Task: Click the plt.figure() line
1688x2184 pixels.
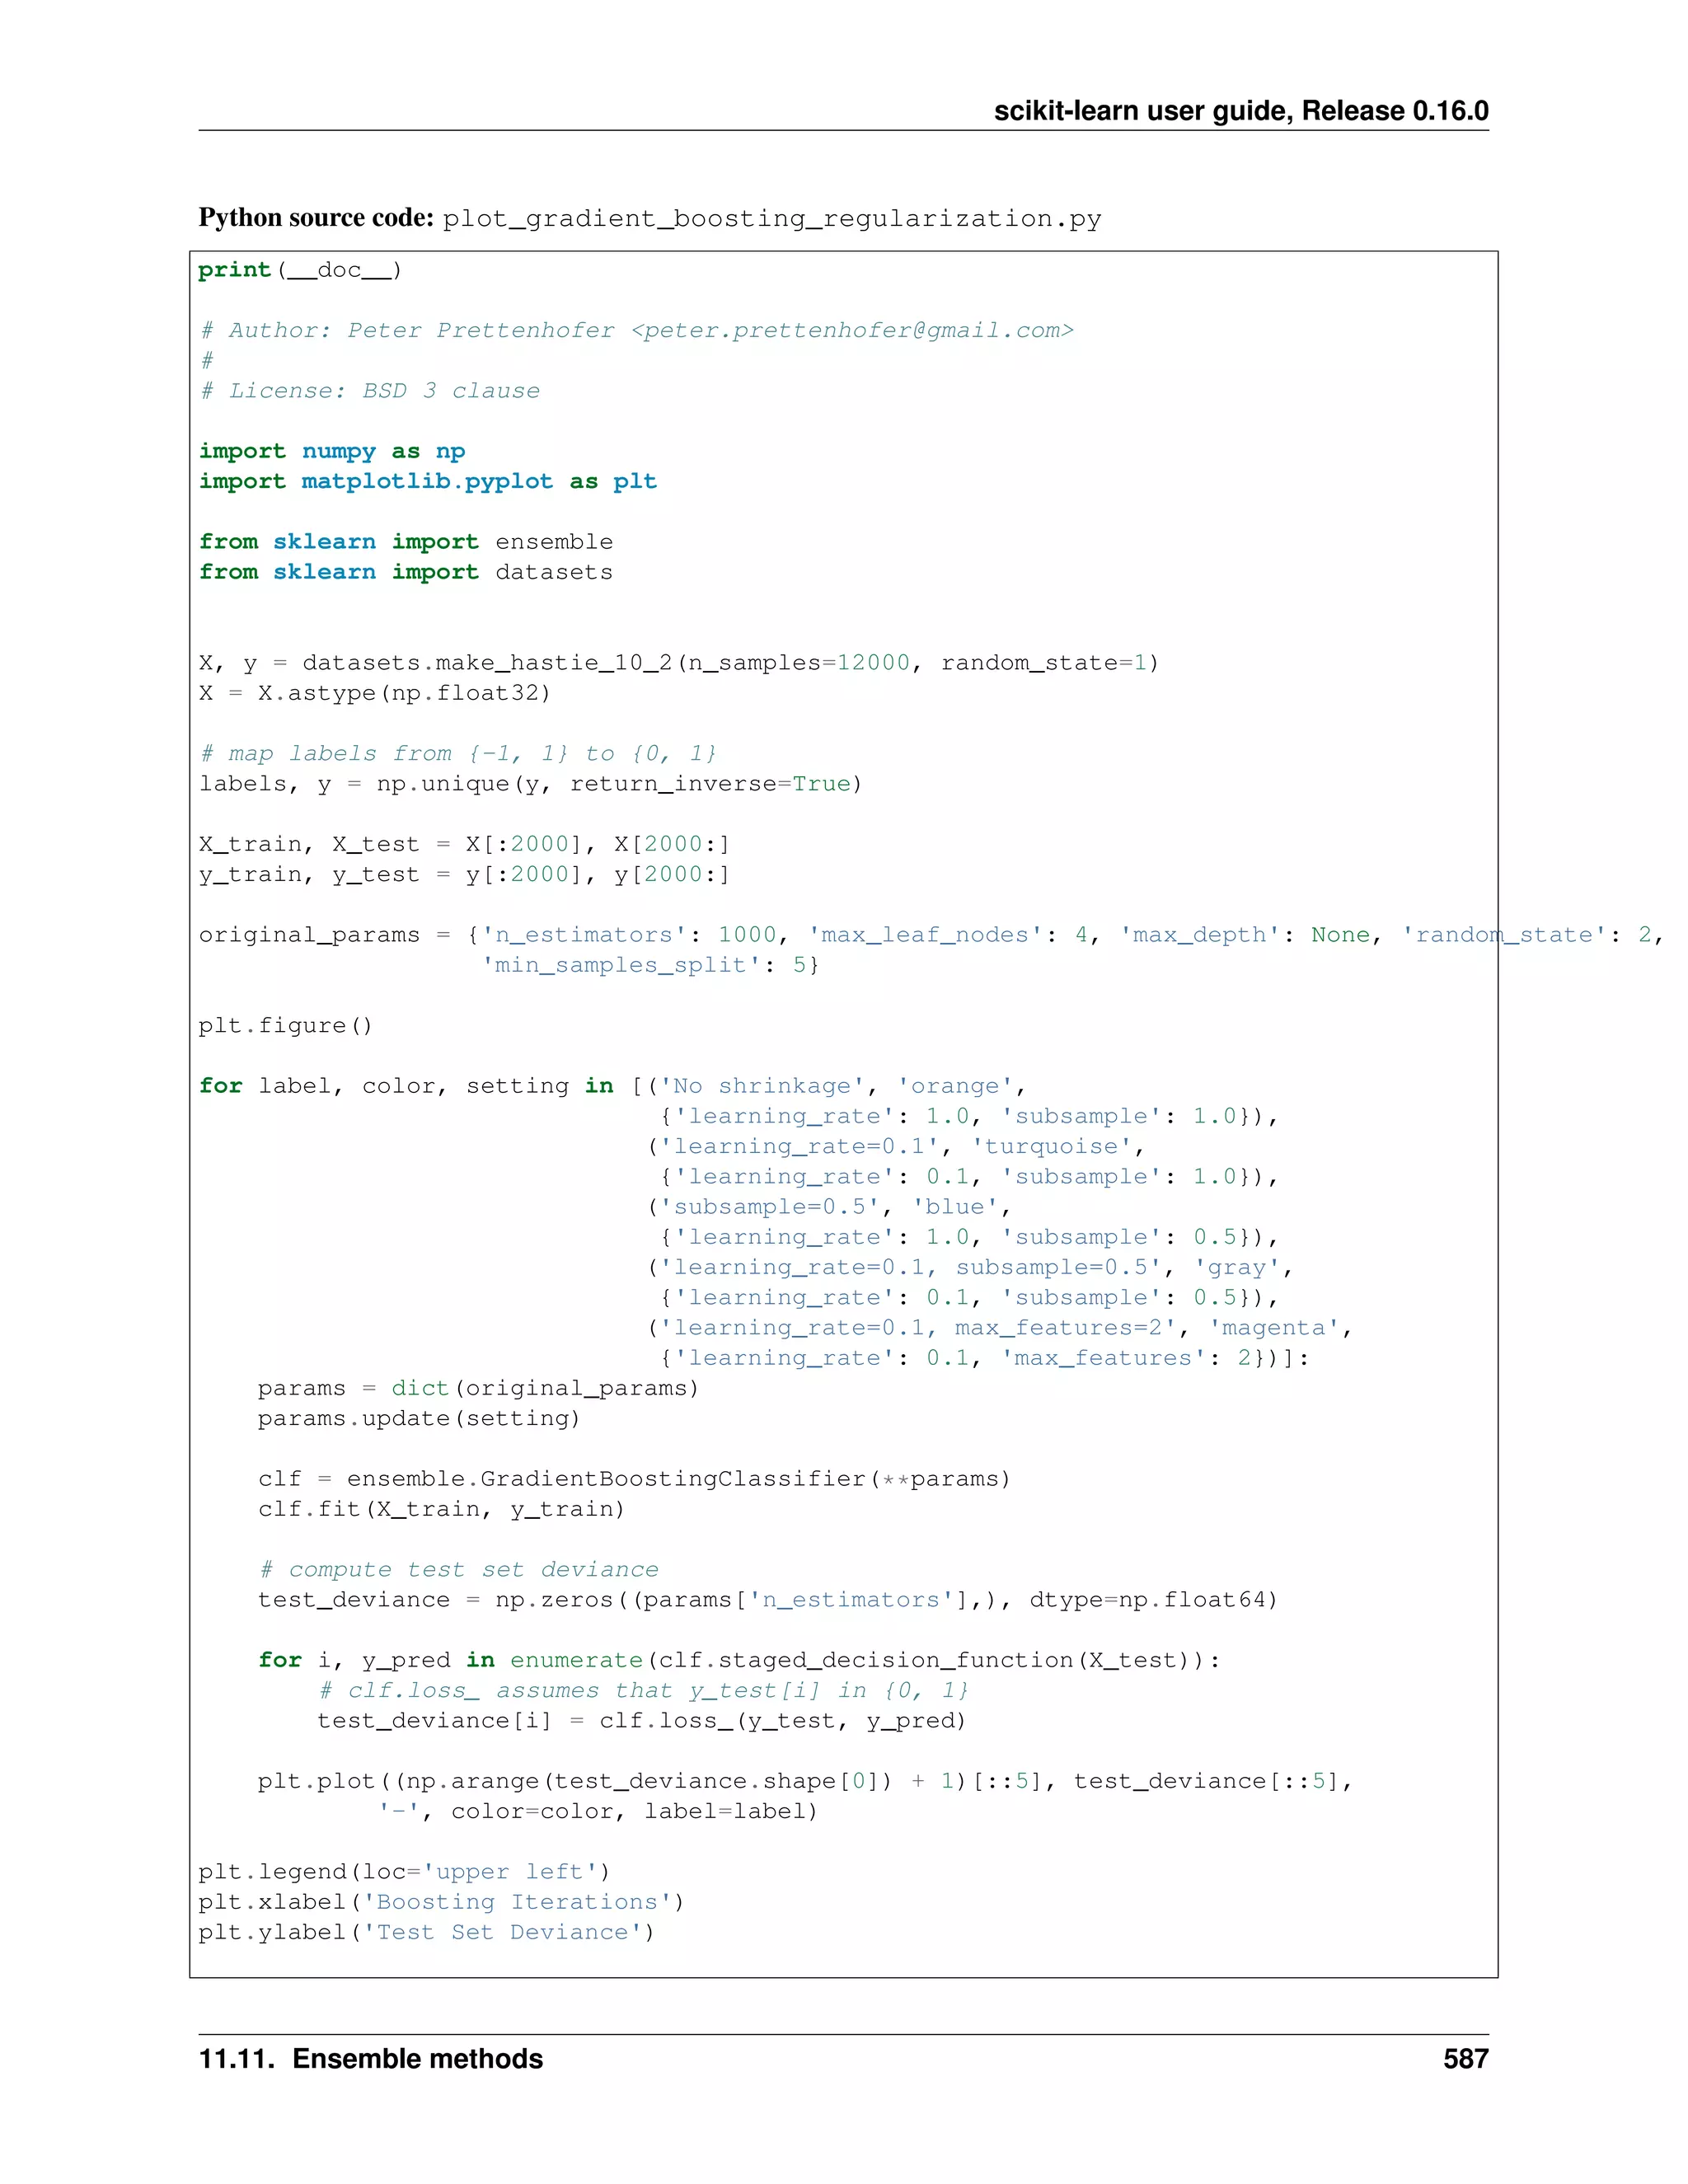Action: (x=286, y=1026)
